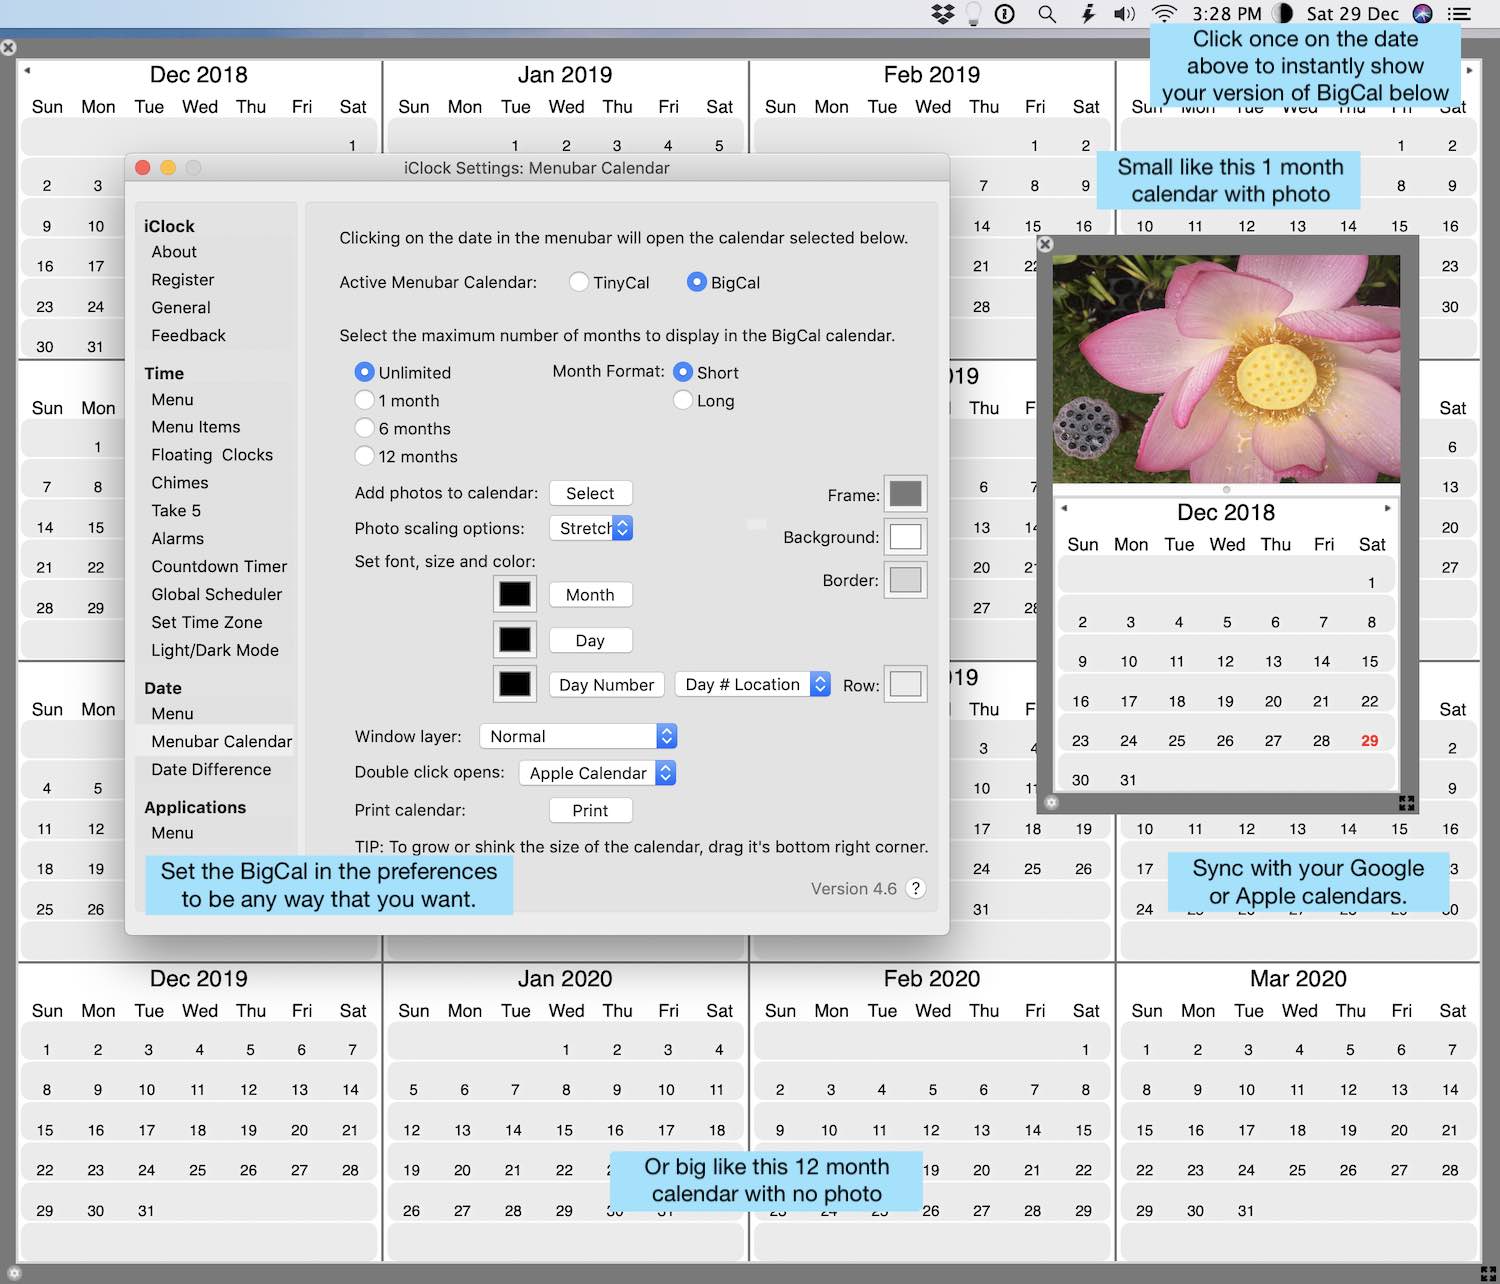Viewport: 1500px width, 1284px height.
Task: Click the moon phase icon next to the time
Action: click(1282, 13)
